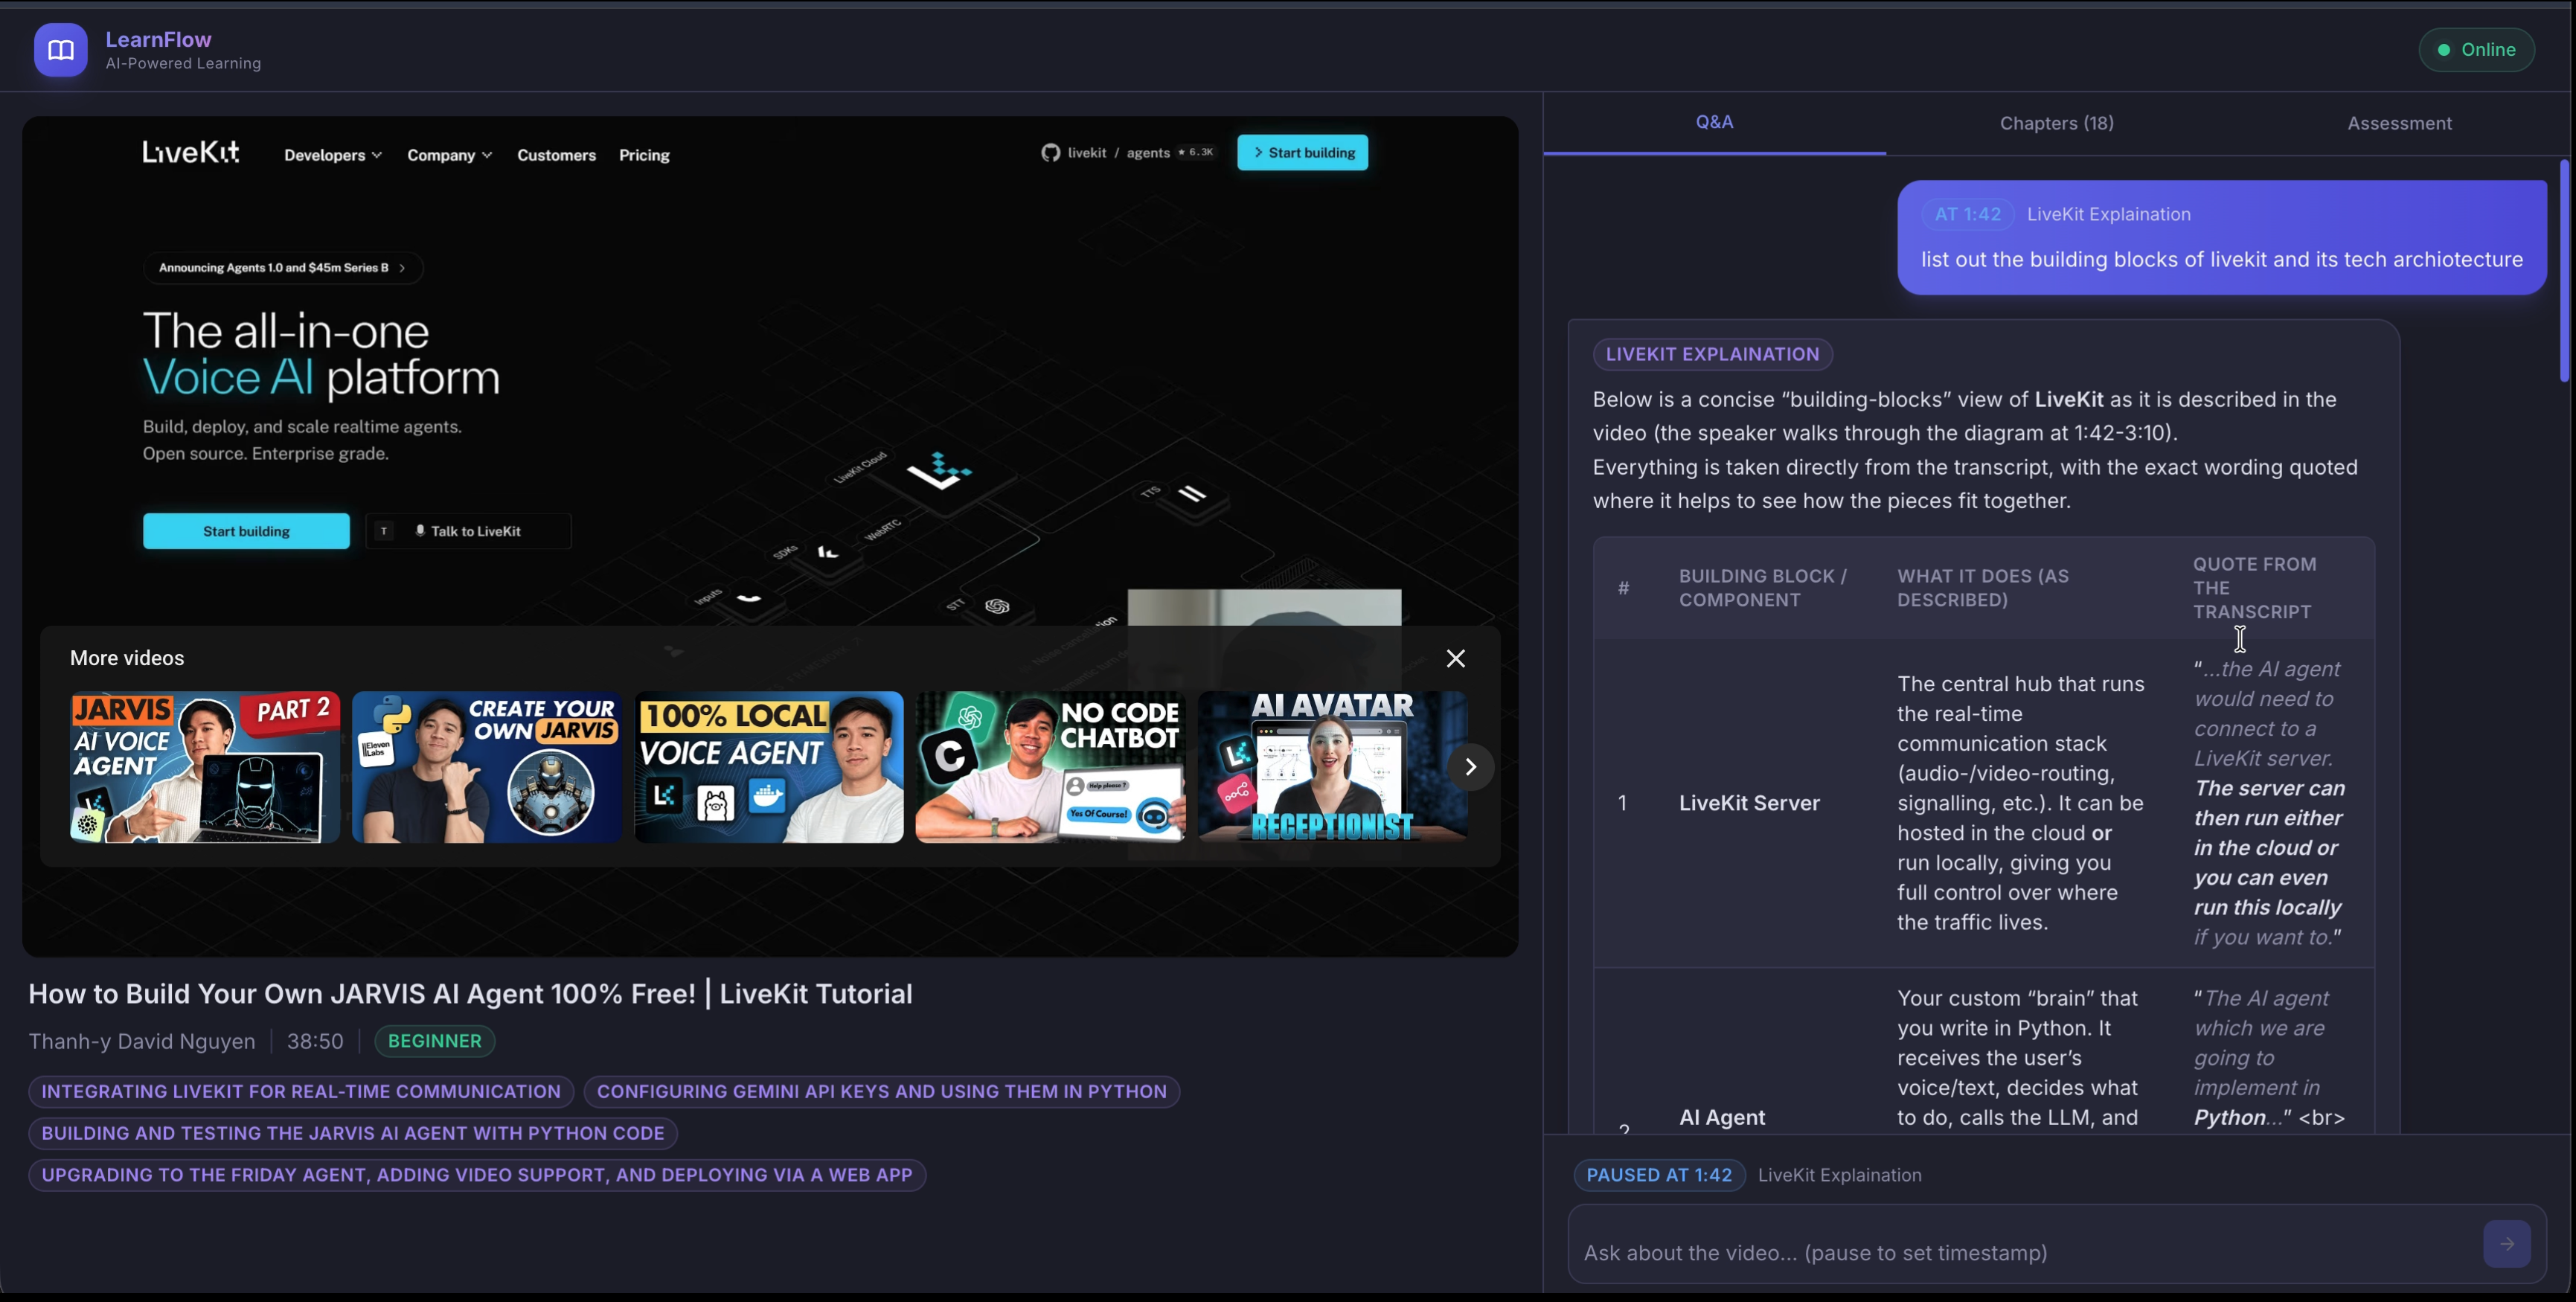Open the 100% Local Voice Agent thumbnail
The image size is (2576, 1302).
coord(768,767)
